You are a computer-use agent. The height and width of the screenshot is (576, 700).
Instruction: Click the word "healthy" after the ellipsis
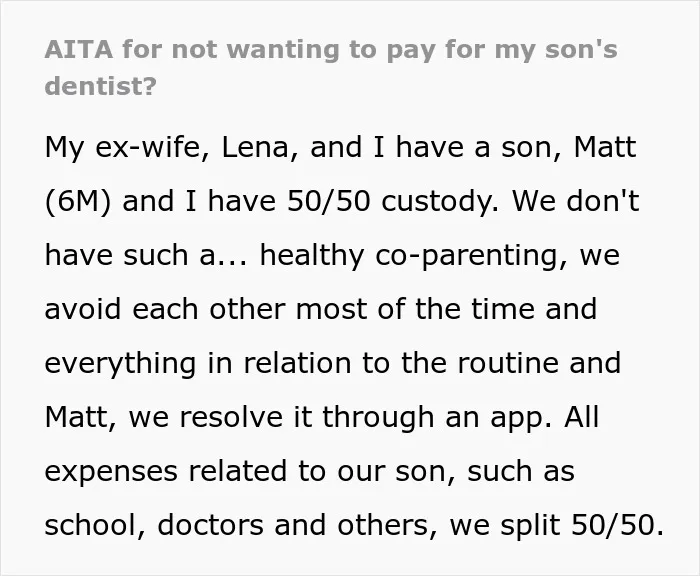[312, 256]
